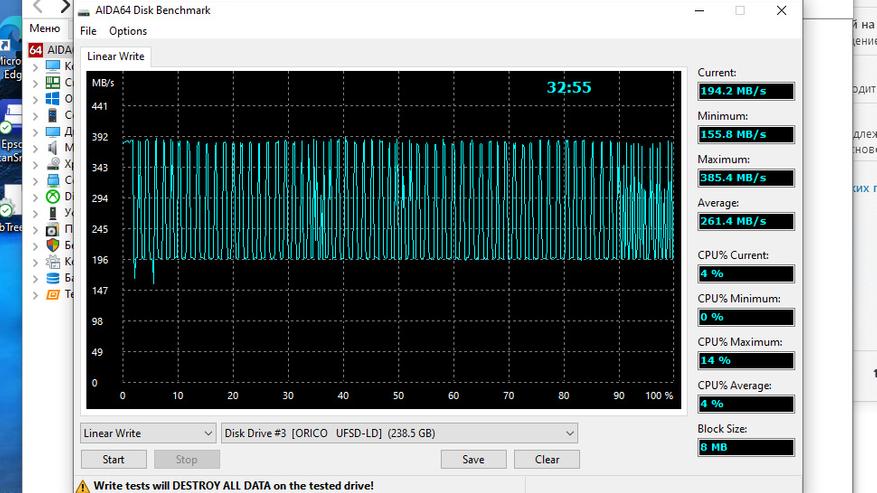Click the greyed Stop button
This screenshot has height=493, width=877.
[187, 459]
